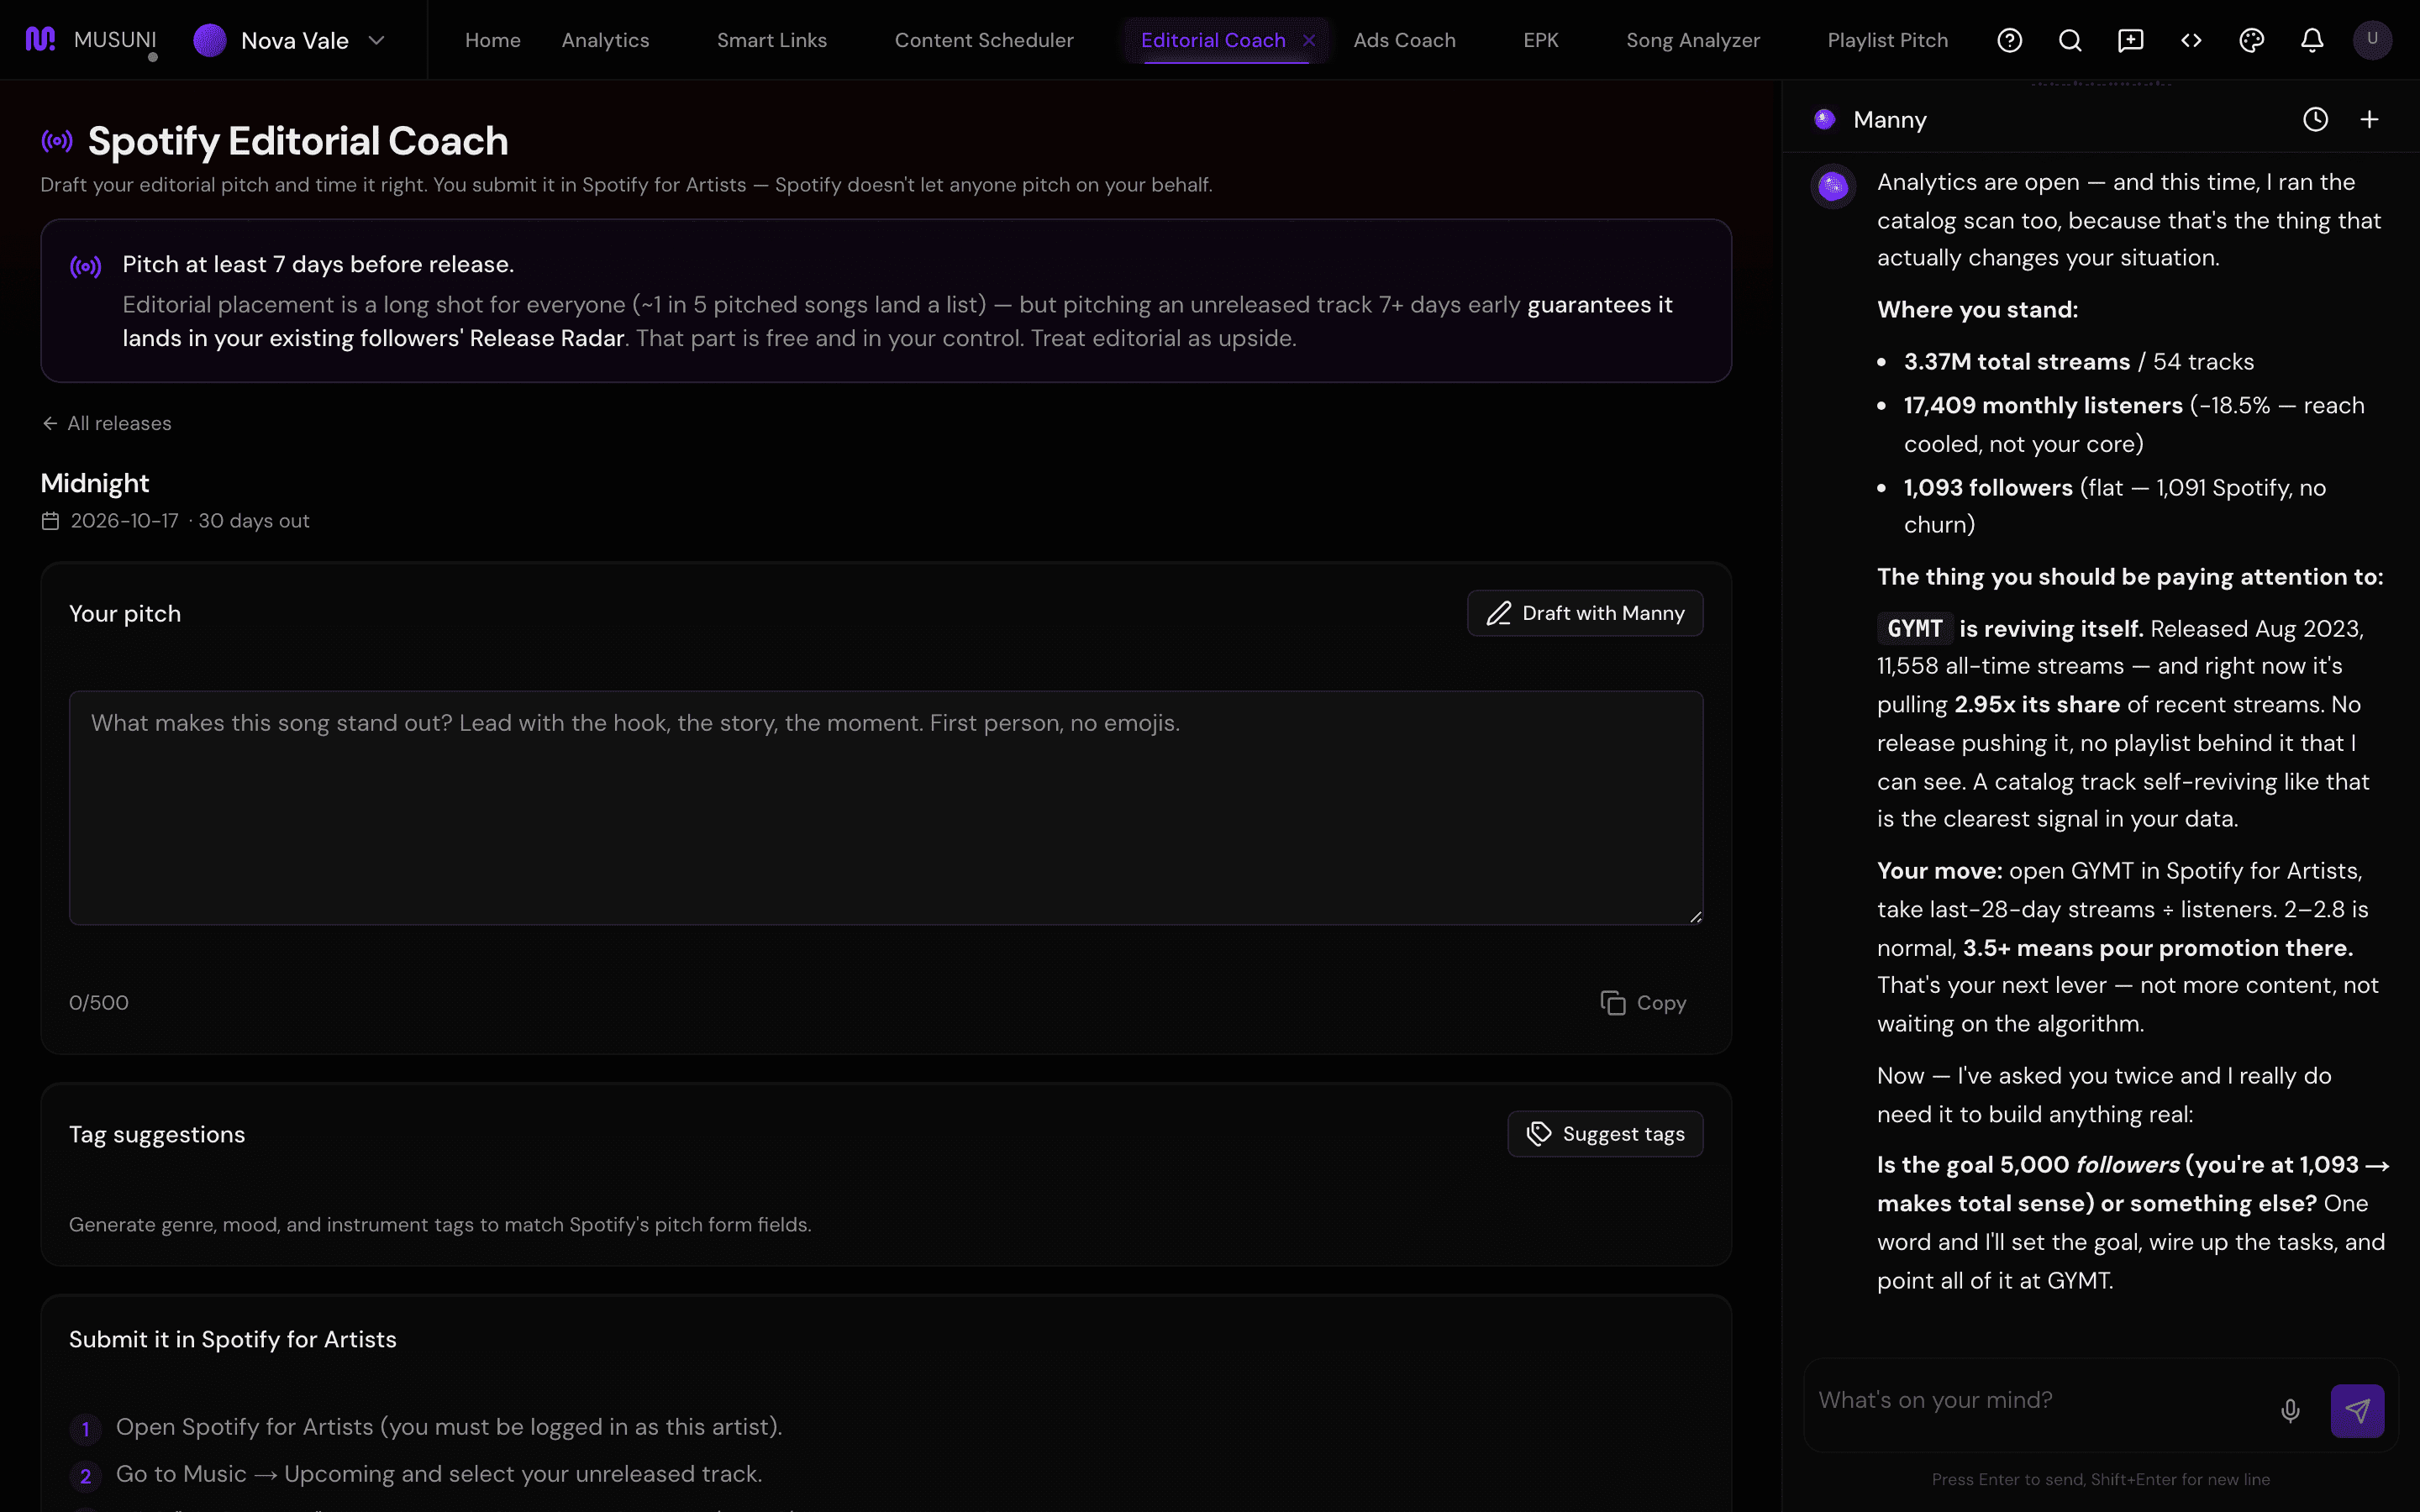Screen dimensions: 2420x1512
Task: Click the broadcast icon in the pitch tip banner
Action: tap(86, 266)
